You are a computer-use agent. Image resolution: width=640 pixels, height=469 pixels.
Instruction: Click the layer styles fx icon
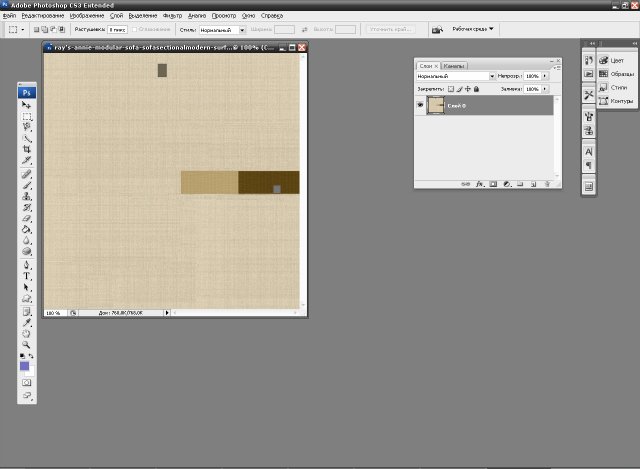point(480,184)
